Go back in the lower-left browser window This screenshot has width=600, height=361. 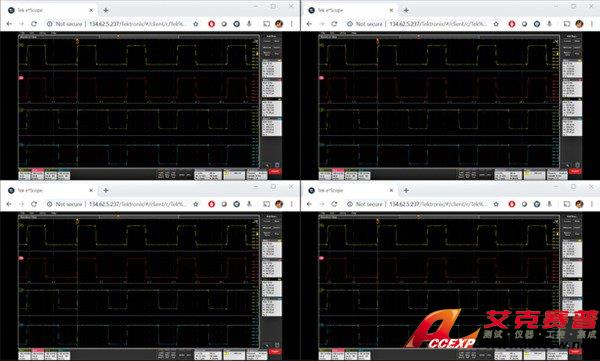pyautogui.click(x=9, y=204)
